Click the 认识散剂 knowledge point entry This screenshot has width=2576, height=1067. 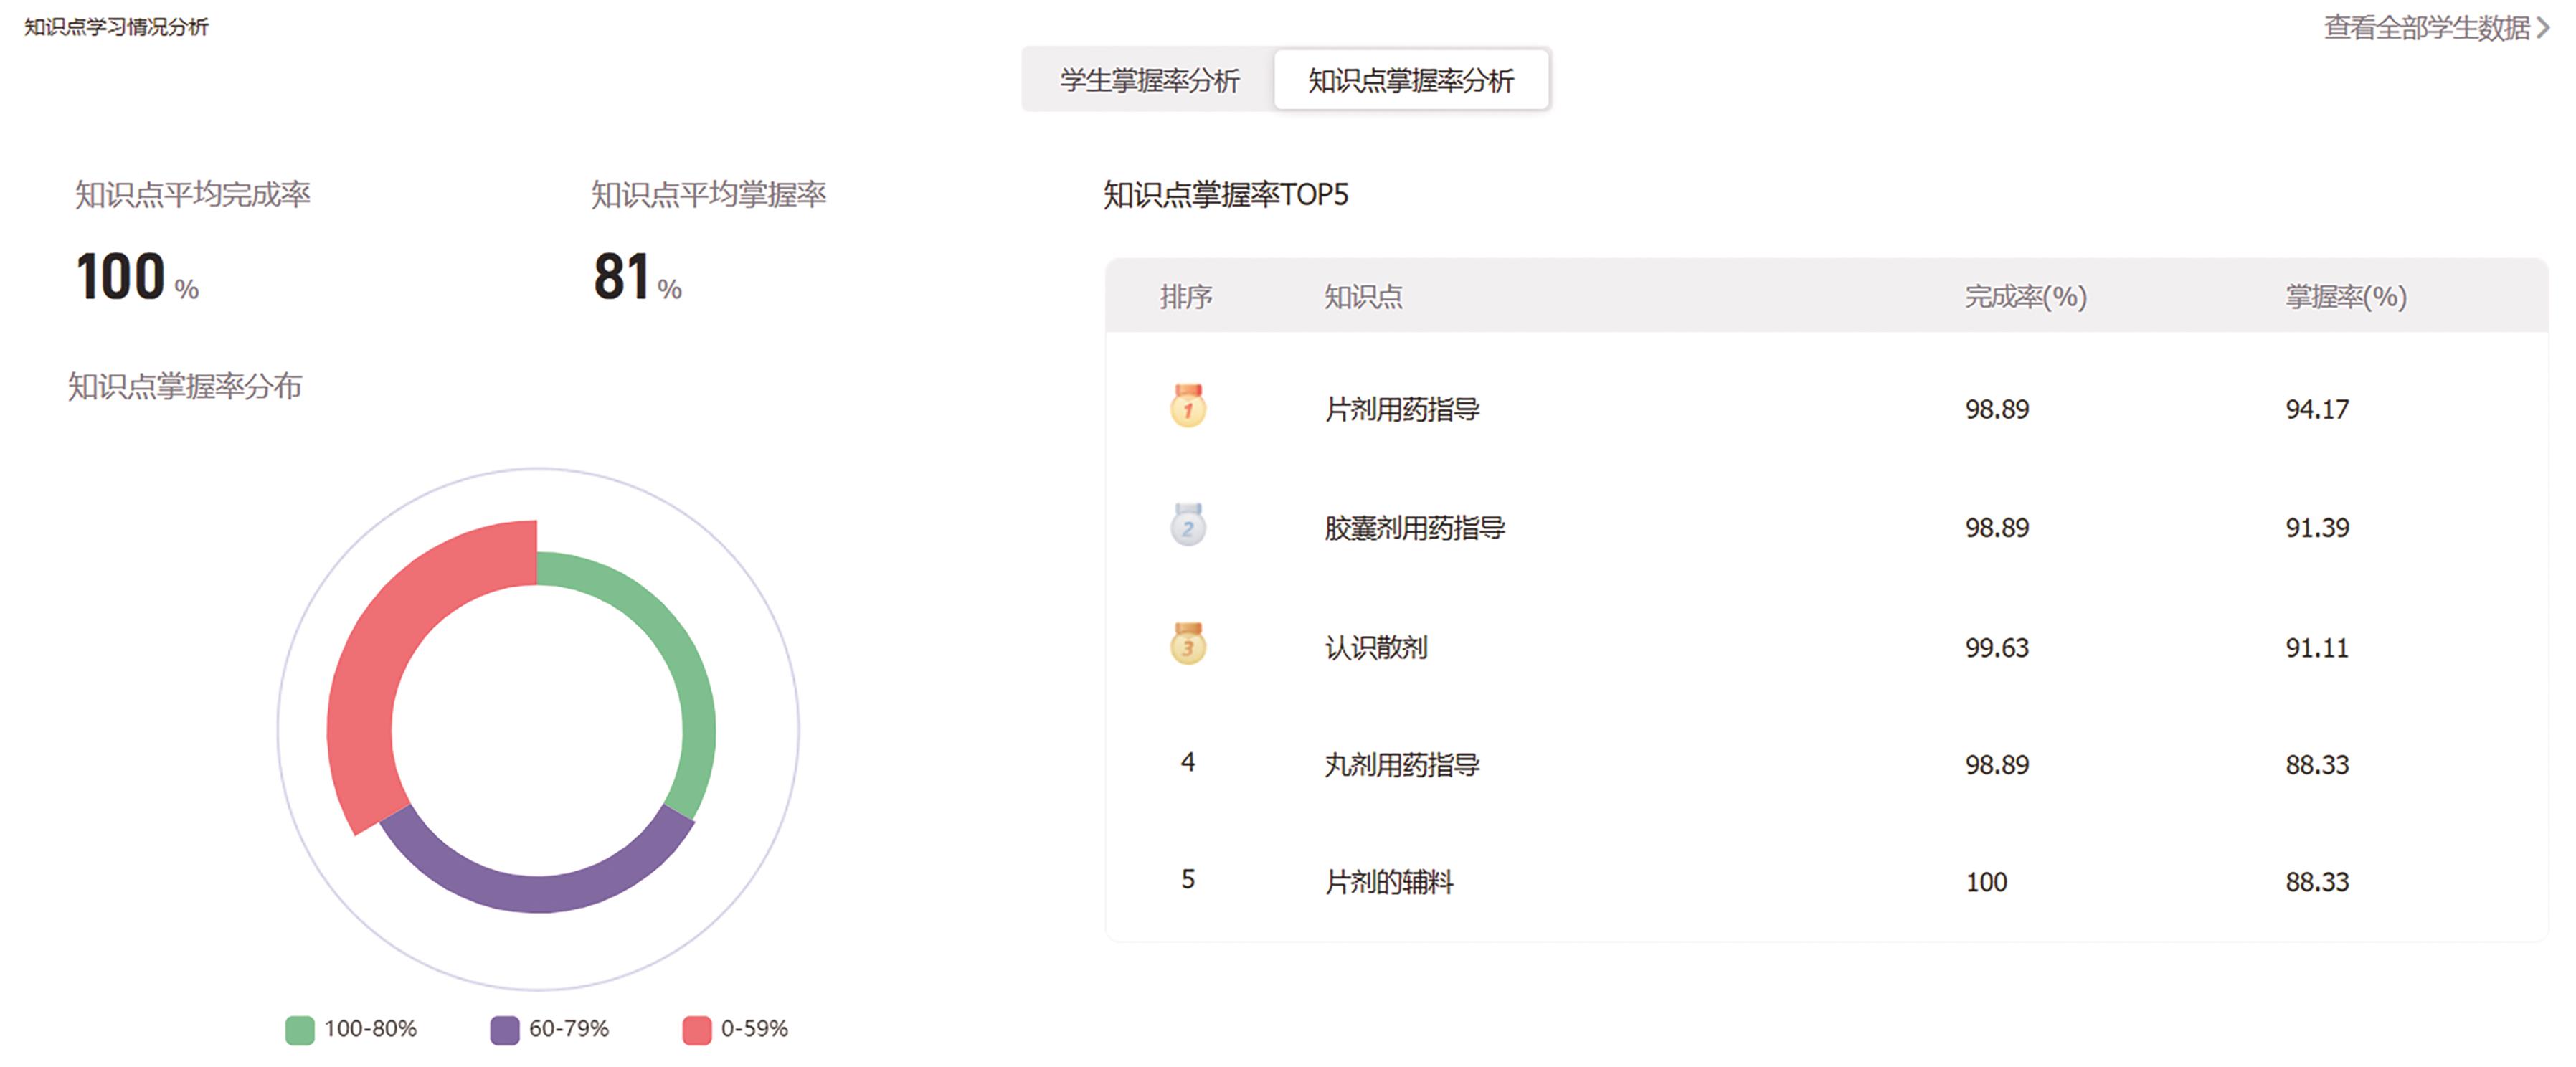point(1375,647)
